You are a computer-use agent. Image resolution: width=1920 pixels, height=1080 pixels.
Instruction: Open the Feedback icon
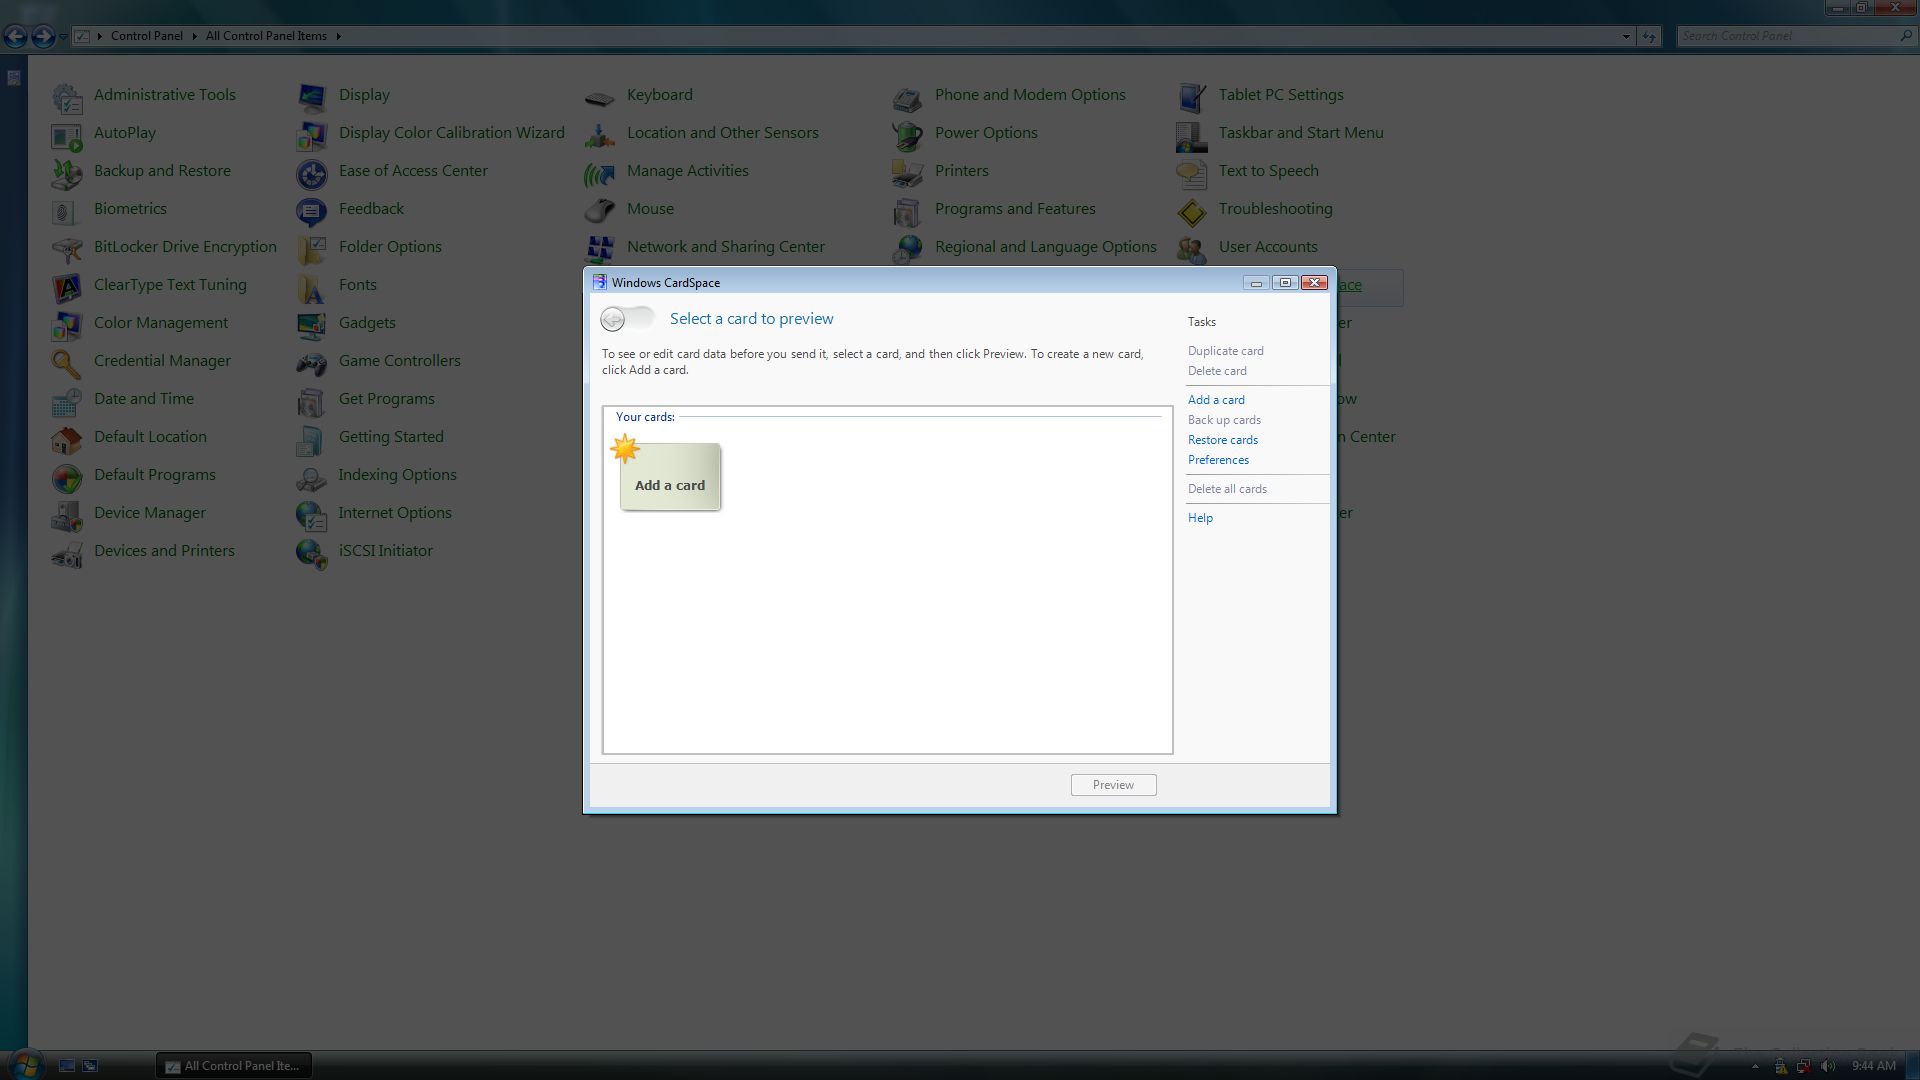(312, 211)
